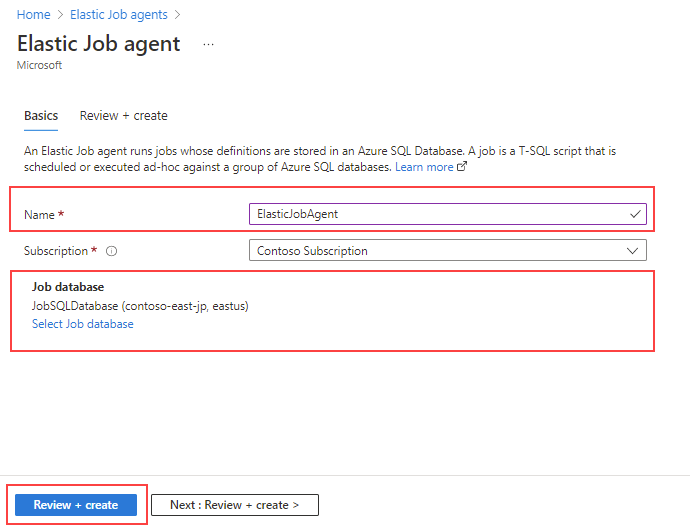Click the JobSQLDatabase server details text
This screenshot has height=531, width=691.
(x=140, y=306)
